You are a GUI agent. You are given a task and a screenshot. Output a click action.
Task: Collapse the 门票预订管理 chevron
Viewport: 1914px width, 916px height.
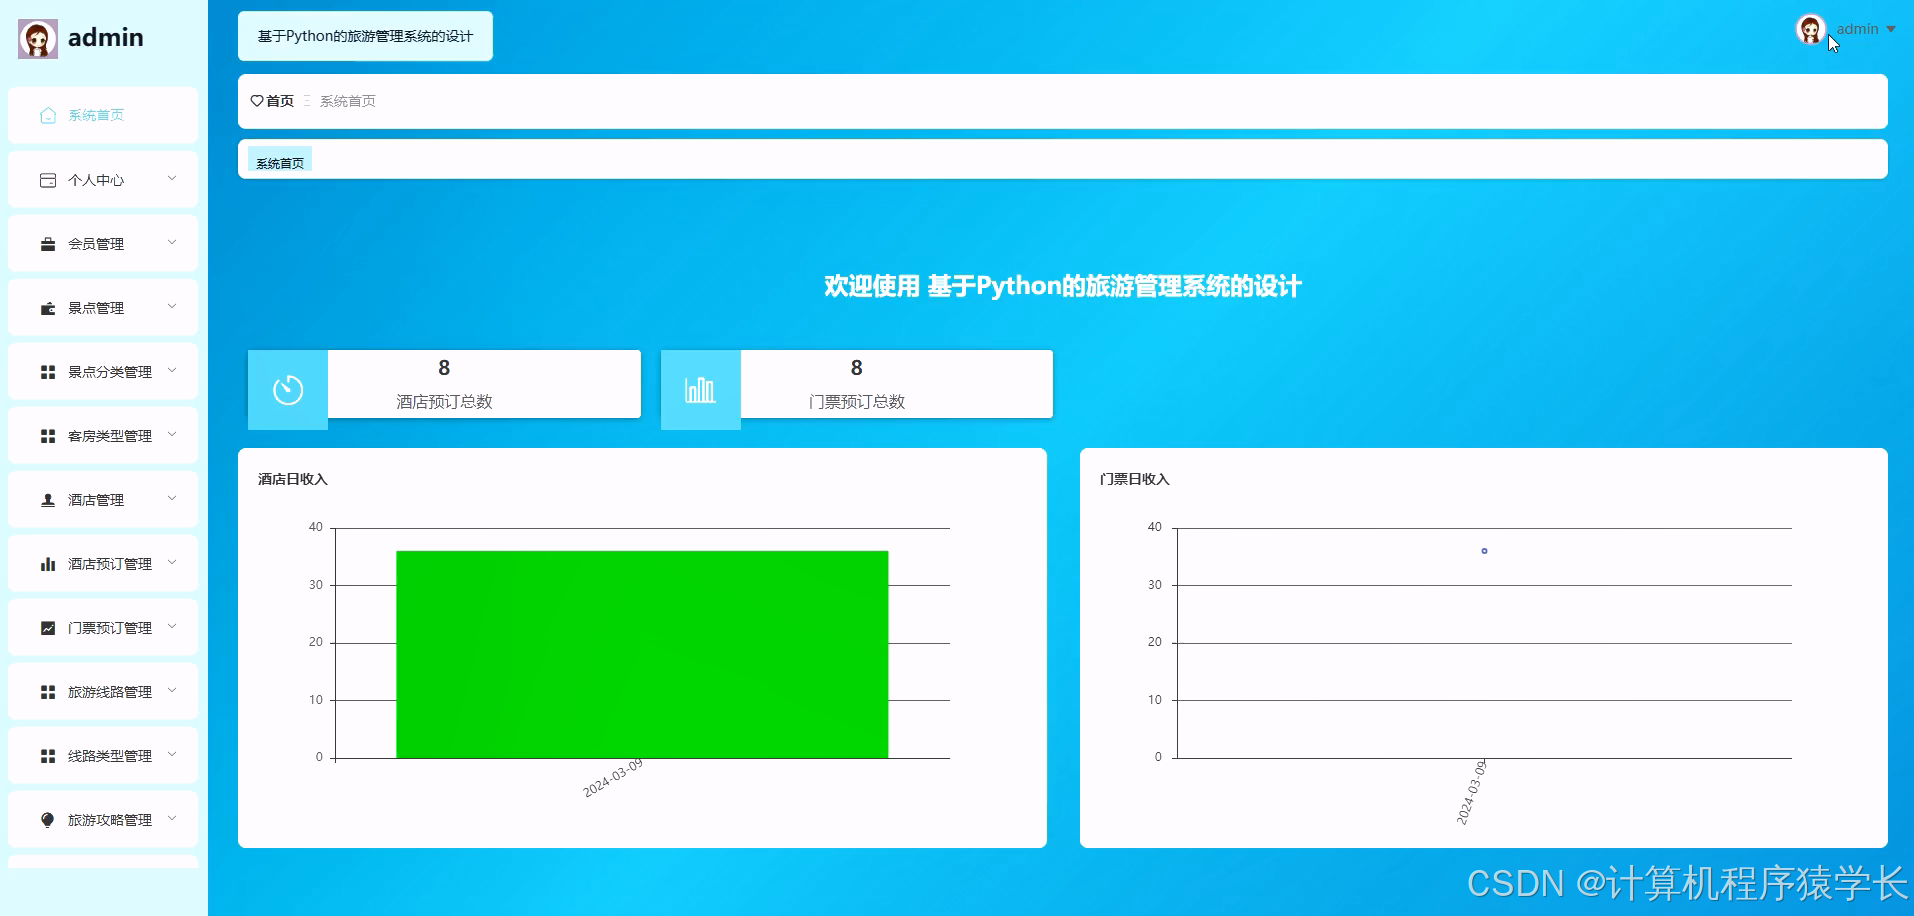(x=172, y=627)
